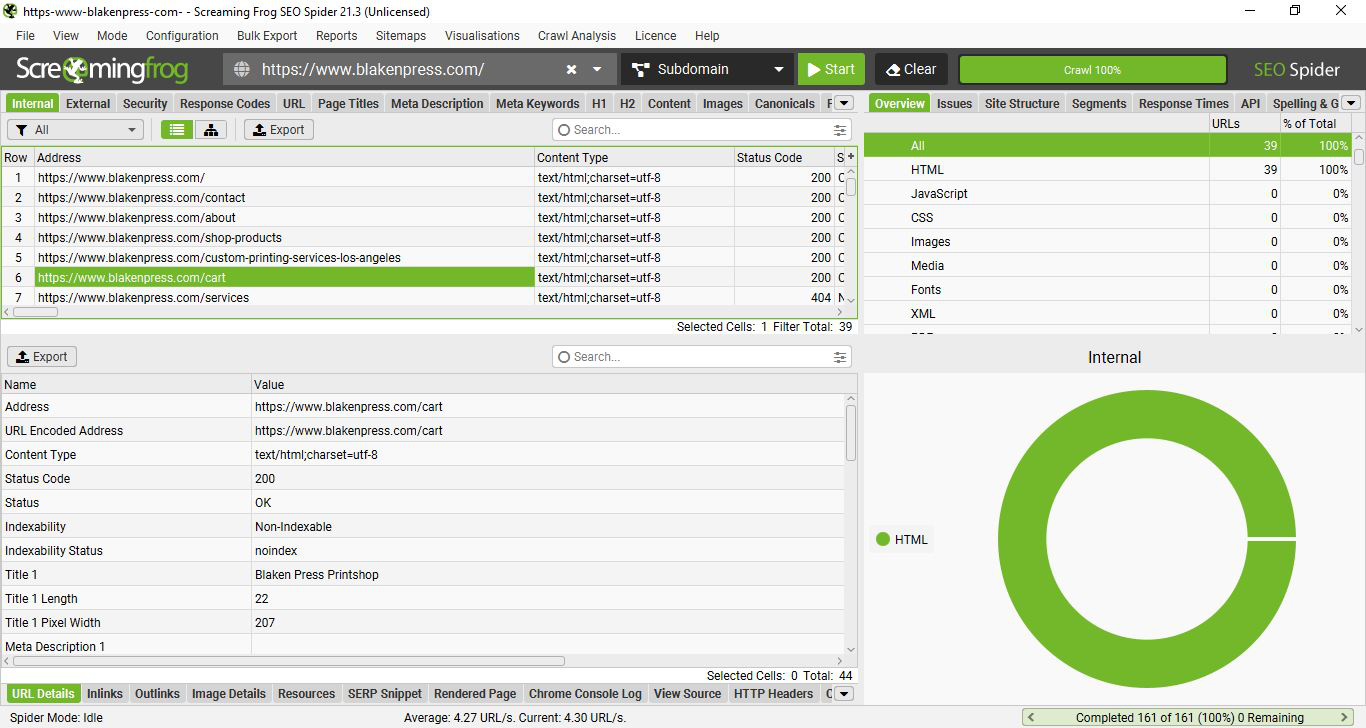The image size is (1366, 728).
Task: Add columns with the plus icon
Action: point(851,157)
